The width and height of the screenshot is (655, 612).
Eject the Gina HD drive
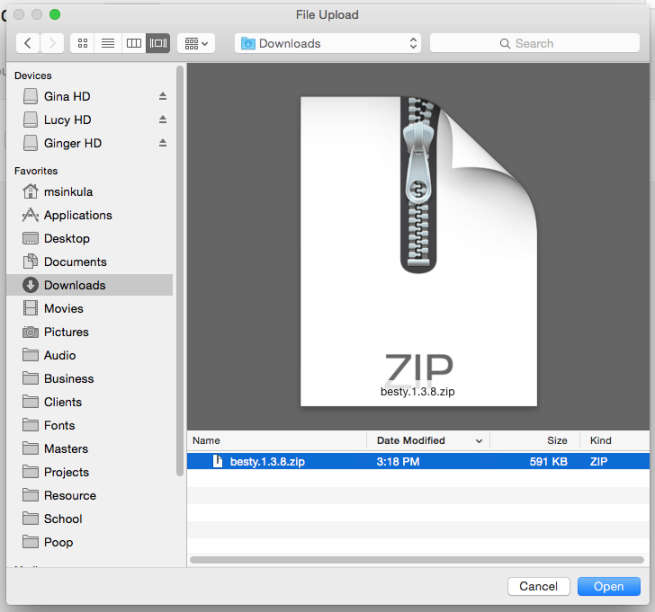(x=163, y=96)
